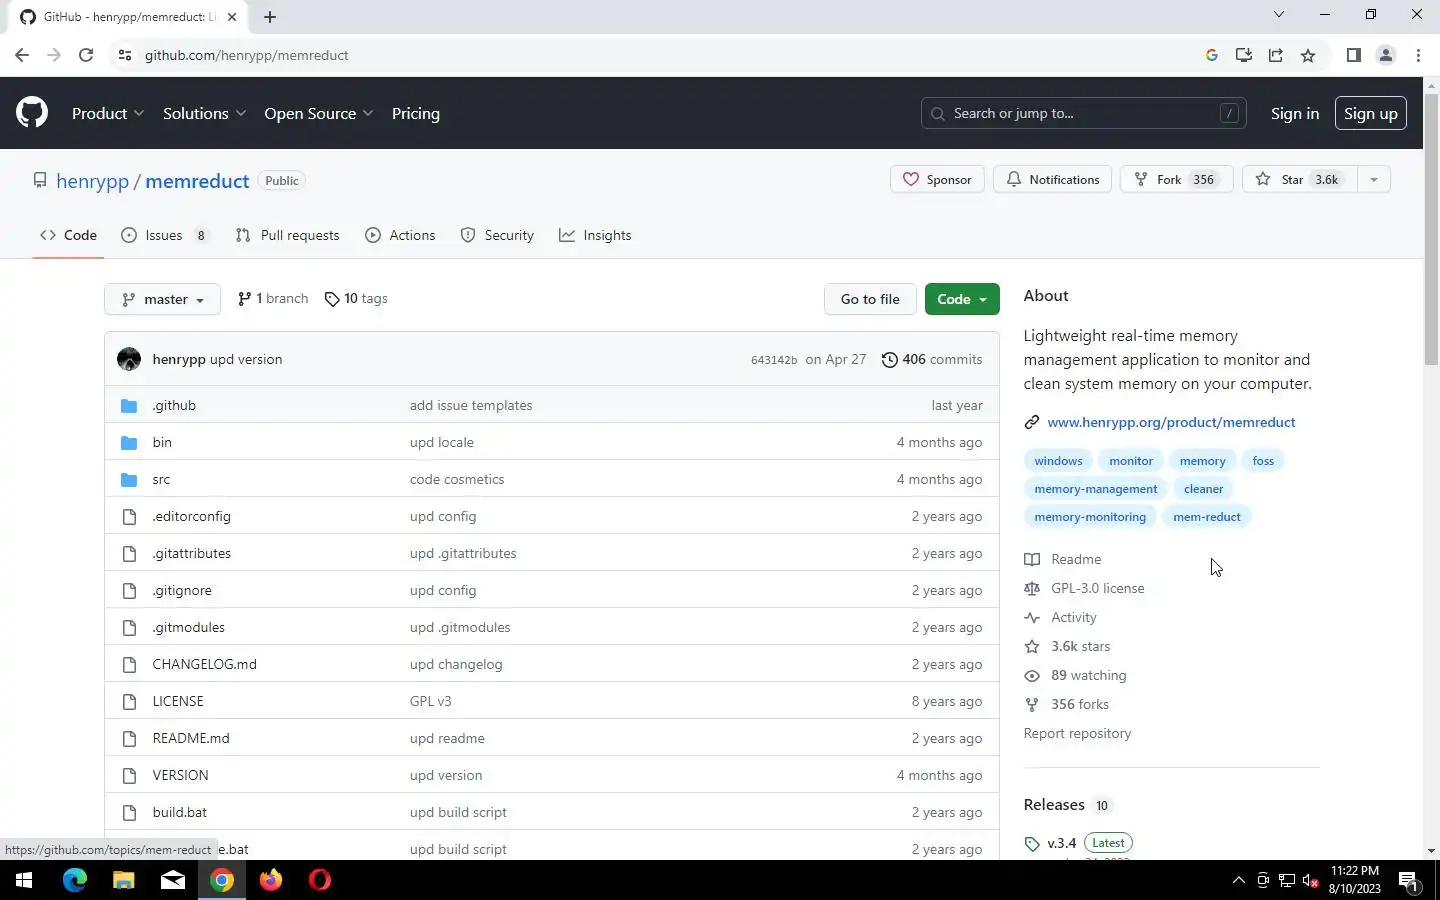Expand the Product menu
The height and width of the screenshot is (900, 1440).
point(108,113)
